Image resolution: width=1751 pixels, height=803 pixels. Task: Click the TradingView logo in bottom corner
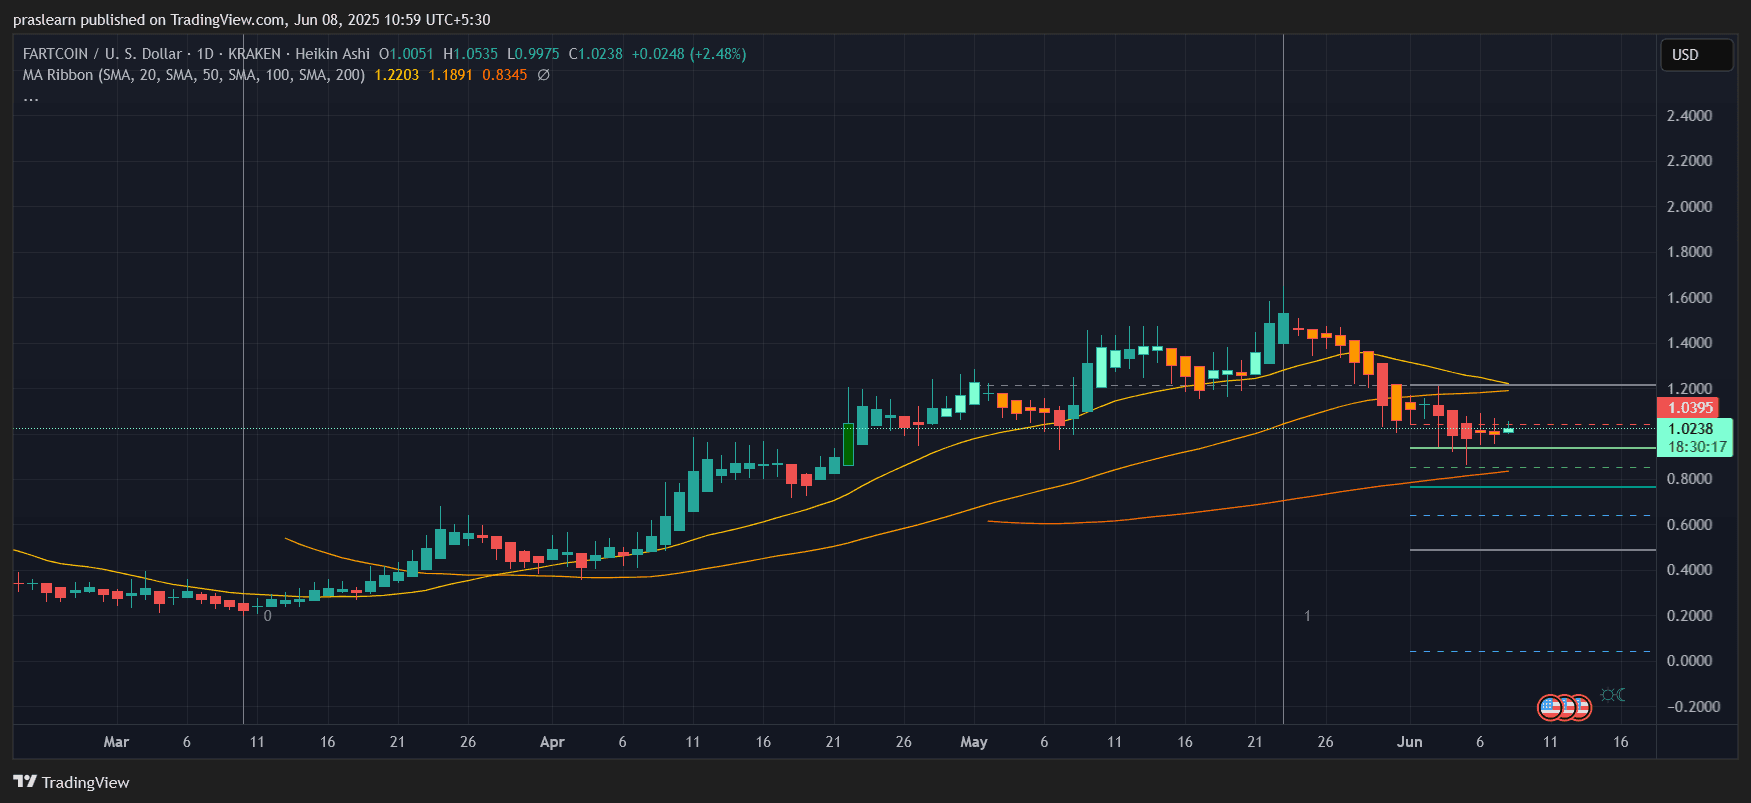click(71, 782)
